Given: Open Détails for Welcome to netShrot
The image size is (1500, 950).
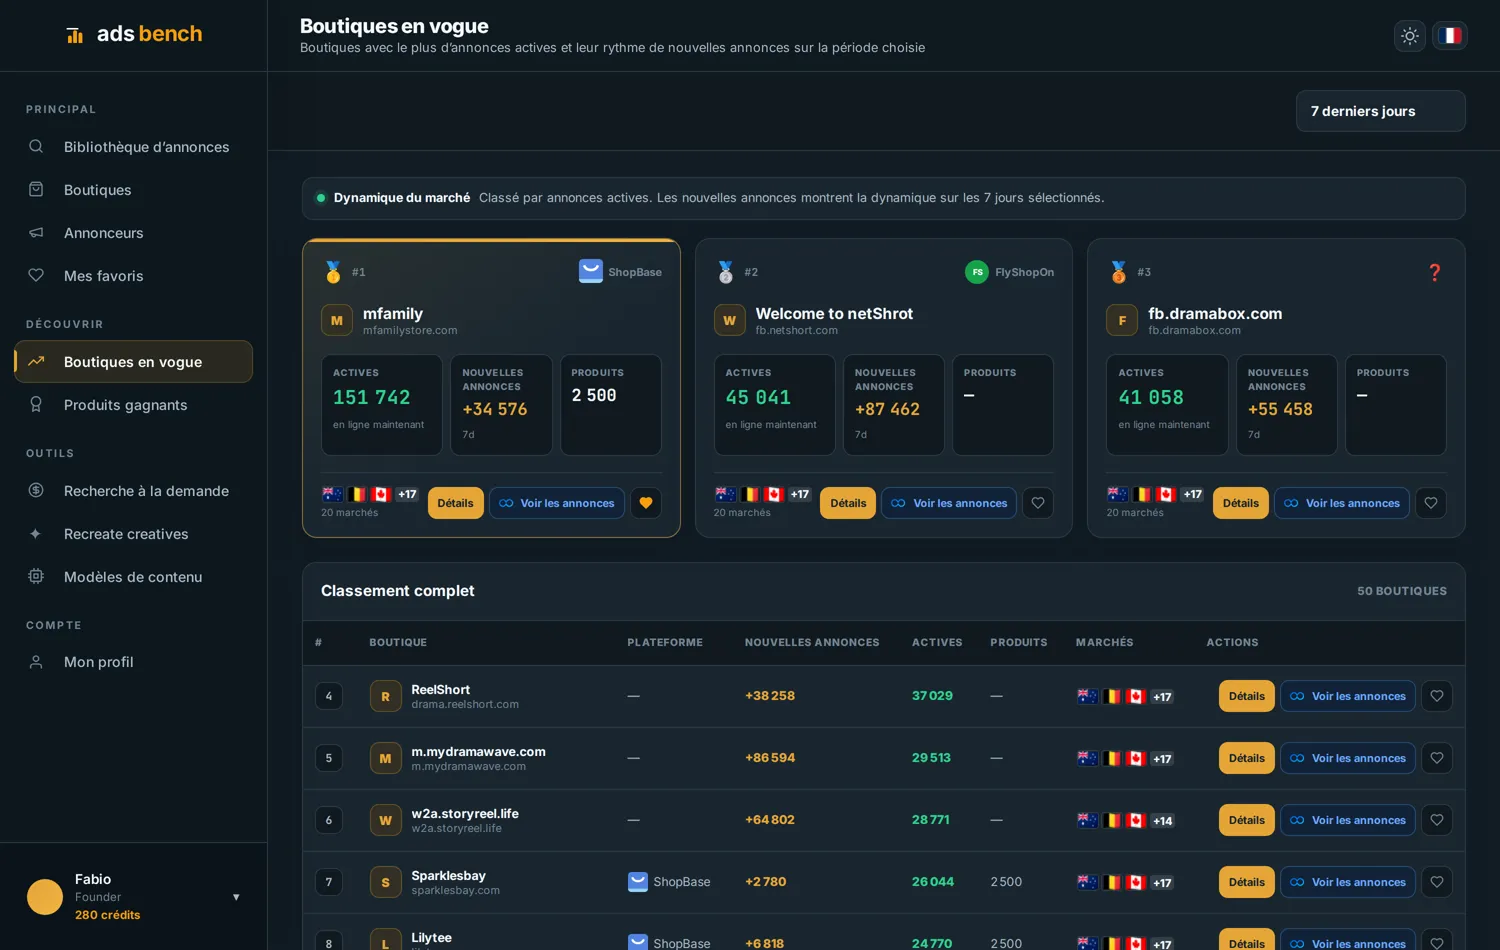Looking at the screenshot, I should (x=848, y=503).
